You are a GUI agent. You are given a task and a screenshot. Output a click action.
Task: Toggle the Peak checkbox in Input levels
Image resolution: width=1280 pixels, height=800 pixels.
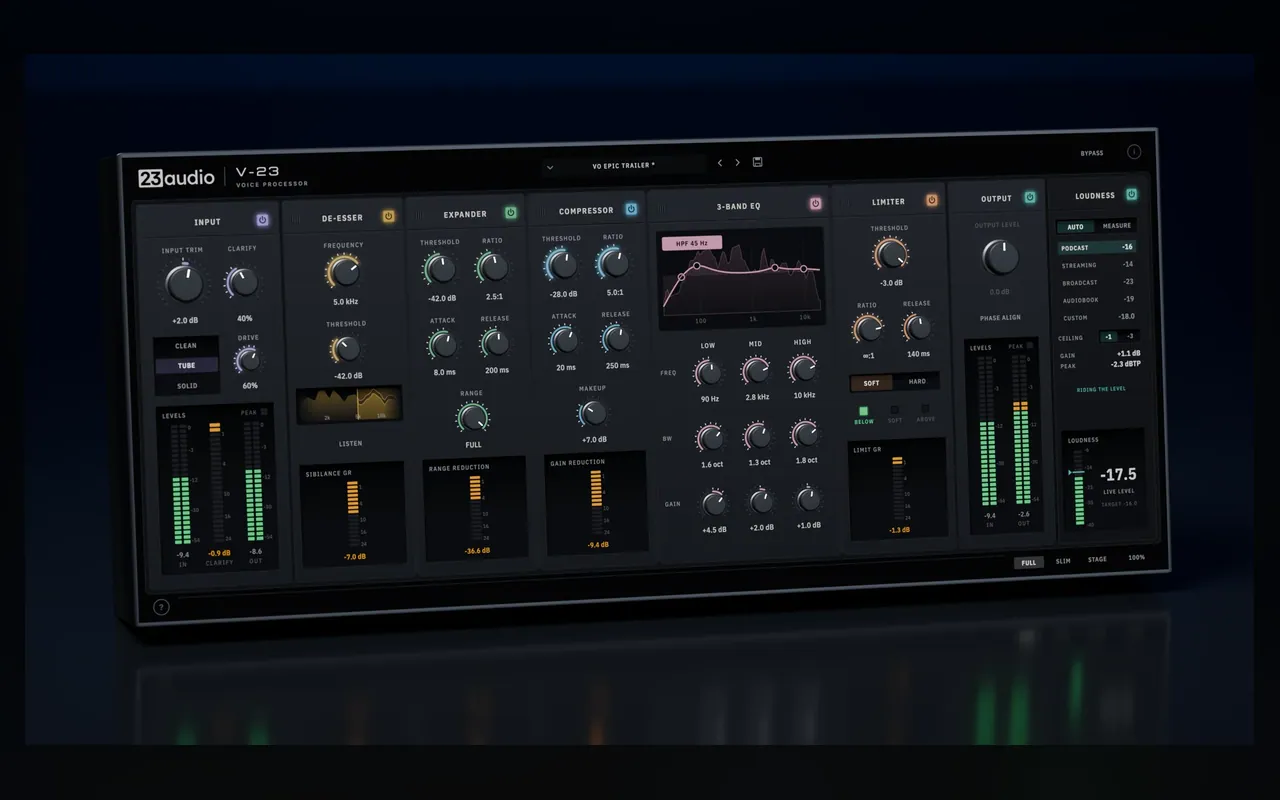pyautogui.click(x=264, y=412)
